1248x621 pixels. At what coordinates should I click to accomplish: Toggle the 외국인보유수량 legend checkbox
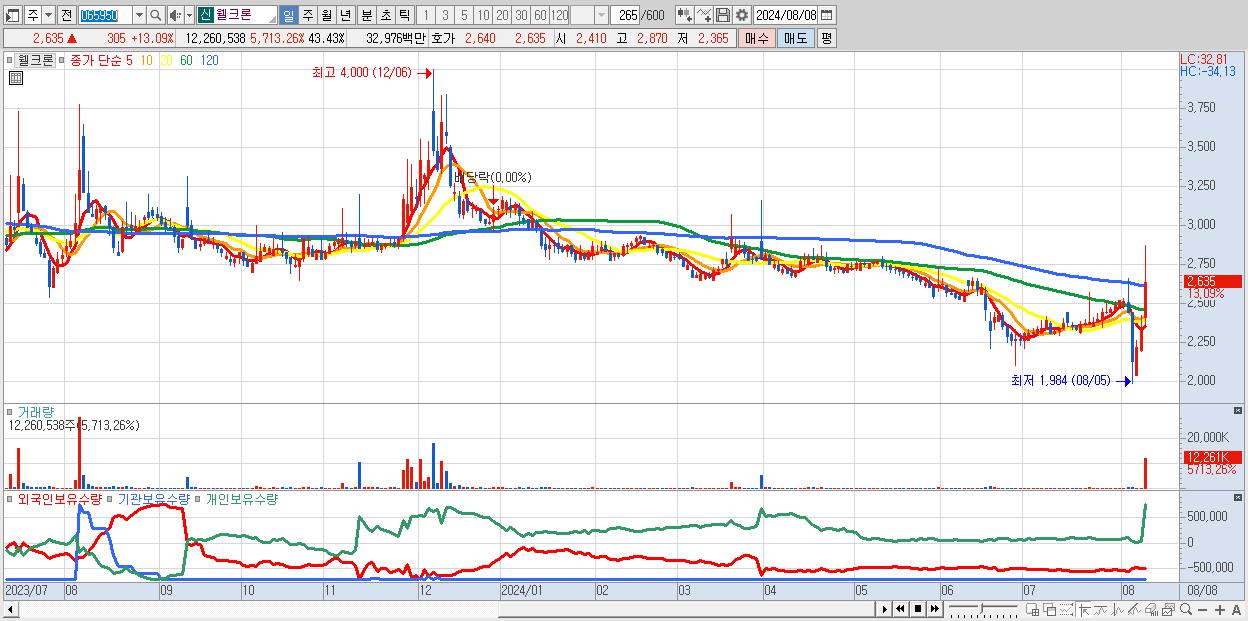coord(10,498)
